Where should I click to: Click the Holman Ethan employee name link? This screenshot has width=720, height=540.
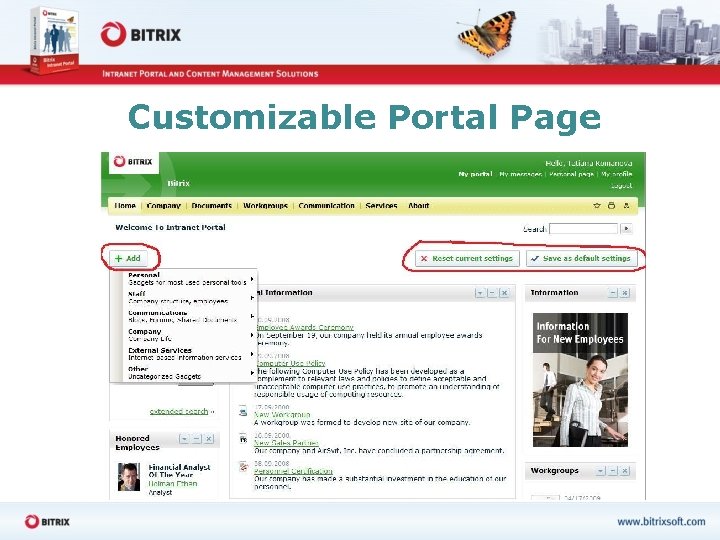click(x=173, y=484)
